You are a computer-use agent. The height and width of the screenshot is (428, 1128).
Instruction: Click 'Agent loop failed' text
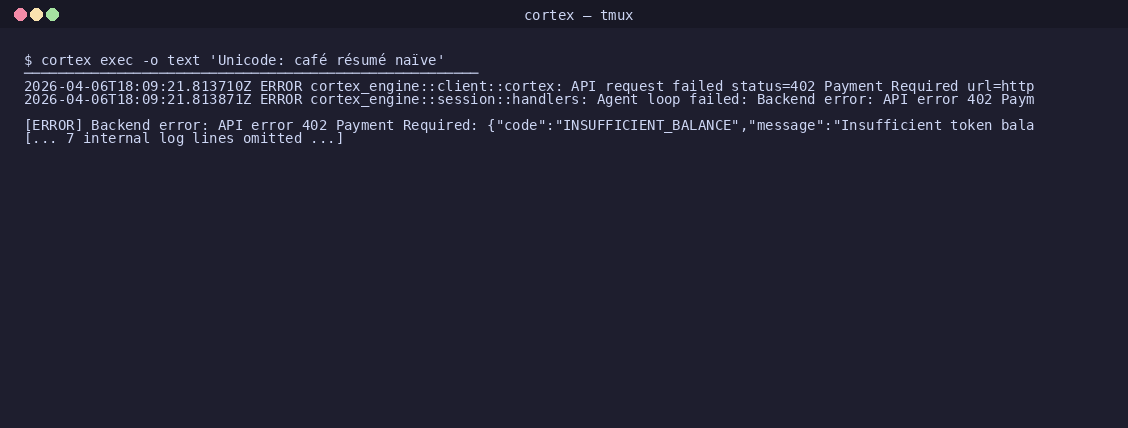[668, 99]
